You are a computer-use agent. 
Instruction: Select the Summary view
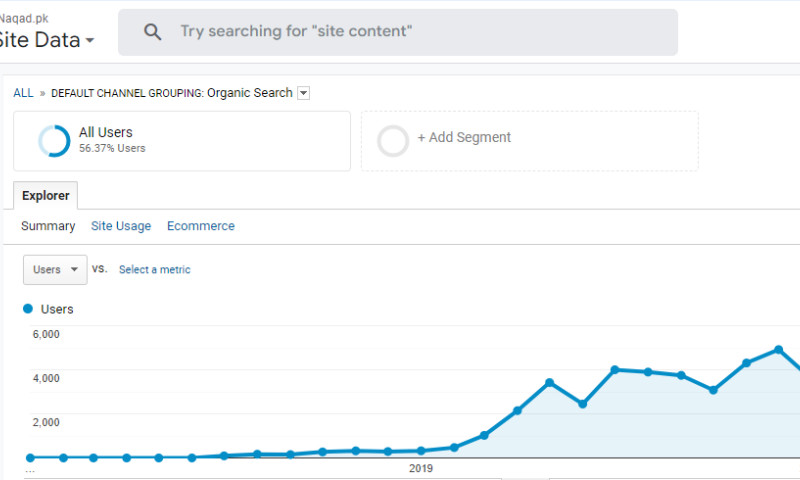(48, 226)
